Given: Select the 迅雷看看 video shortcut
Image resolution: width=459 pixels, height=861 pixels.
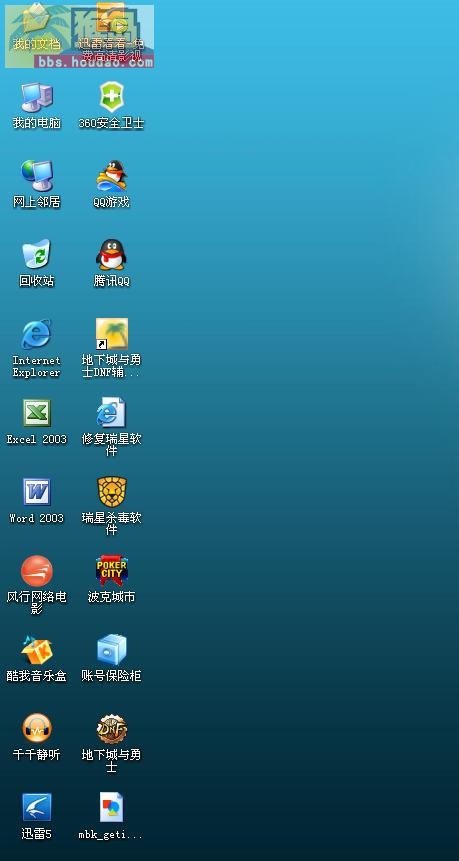Looking at the screenshot, I should pyautogui.click(x=111, y=18).
